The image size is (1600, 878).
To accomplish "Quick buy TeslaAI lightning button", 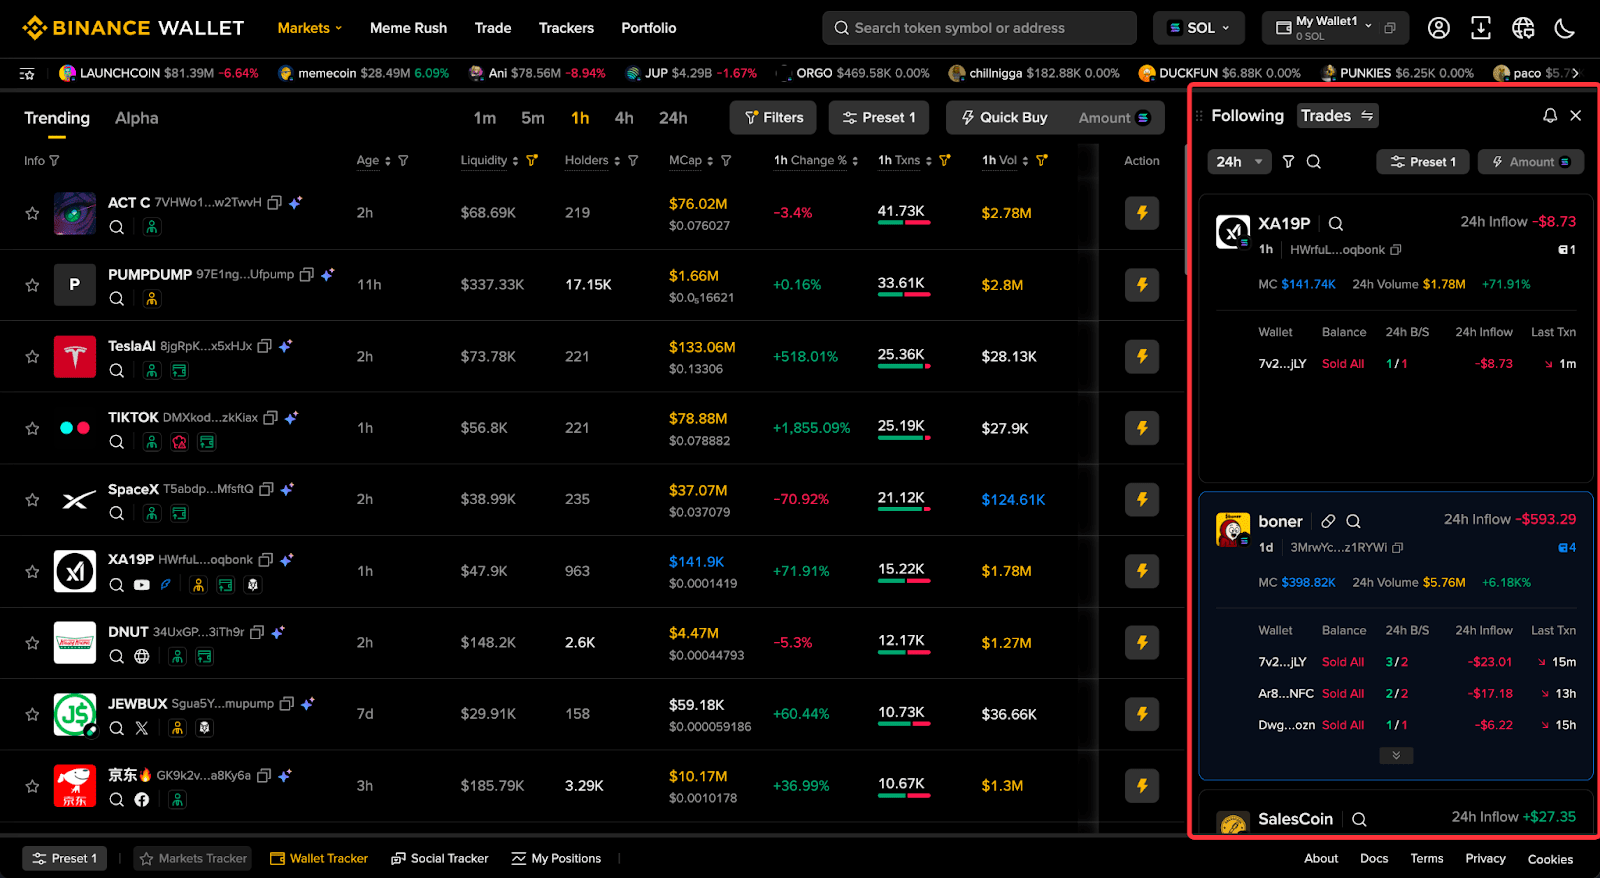I will (x=1142, y=356).
